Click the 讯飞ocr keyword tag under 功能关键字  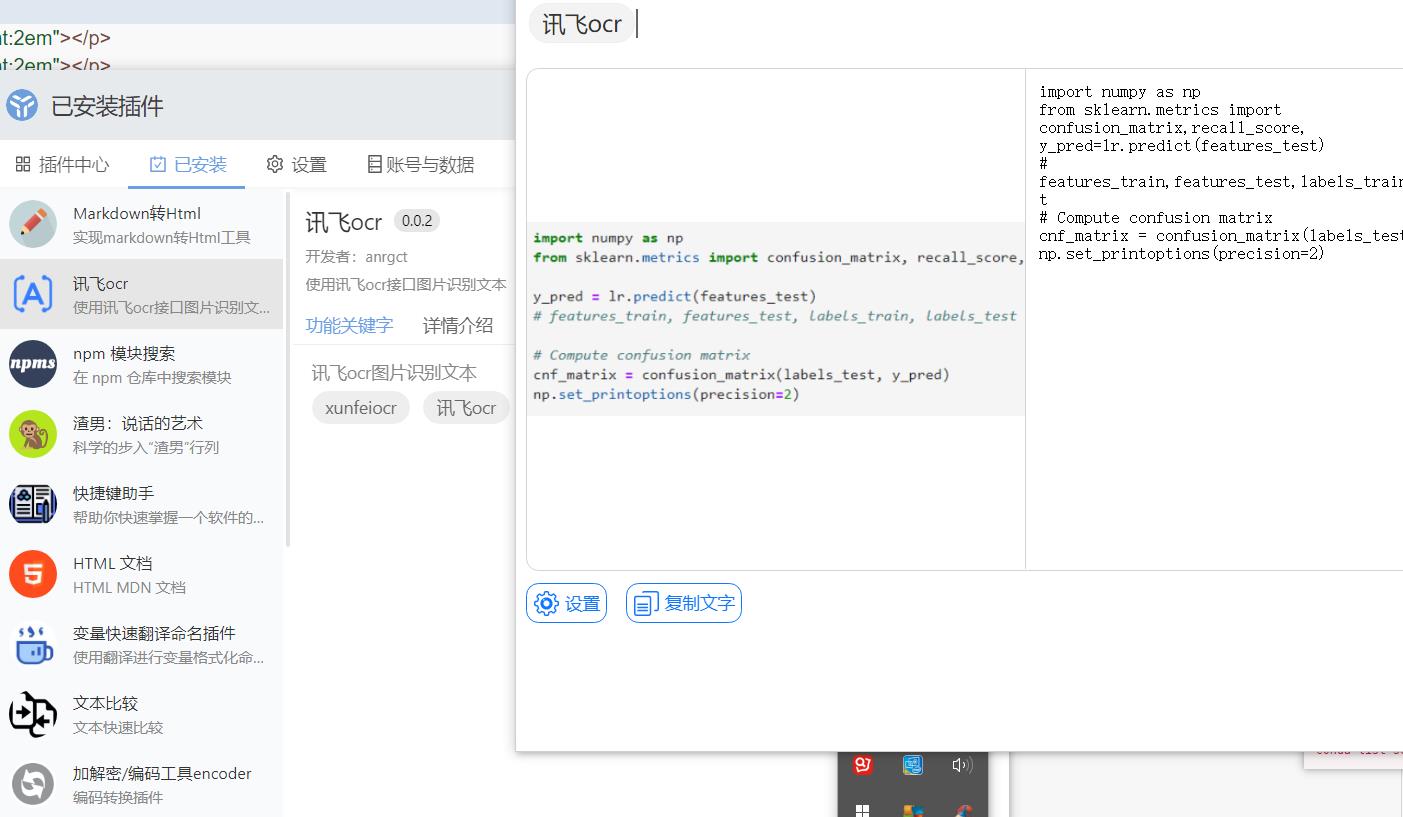coord(466,408)
